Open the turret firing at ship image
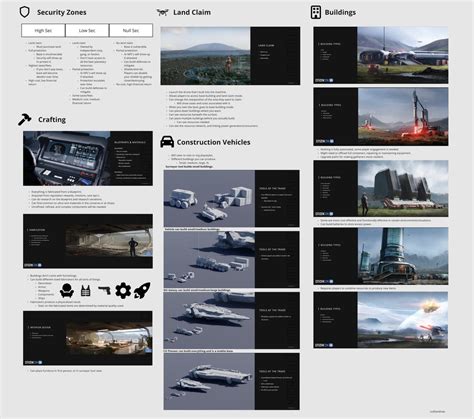This screenshot has width=474, height=419. click(x=403, y=320)
